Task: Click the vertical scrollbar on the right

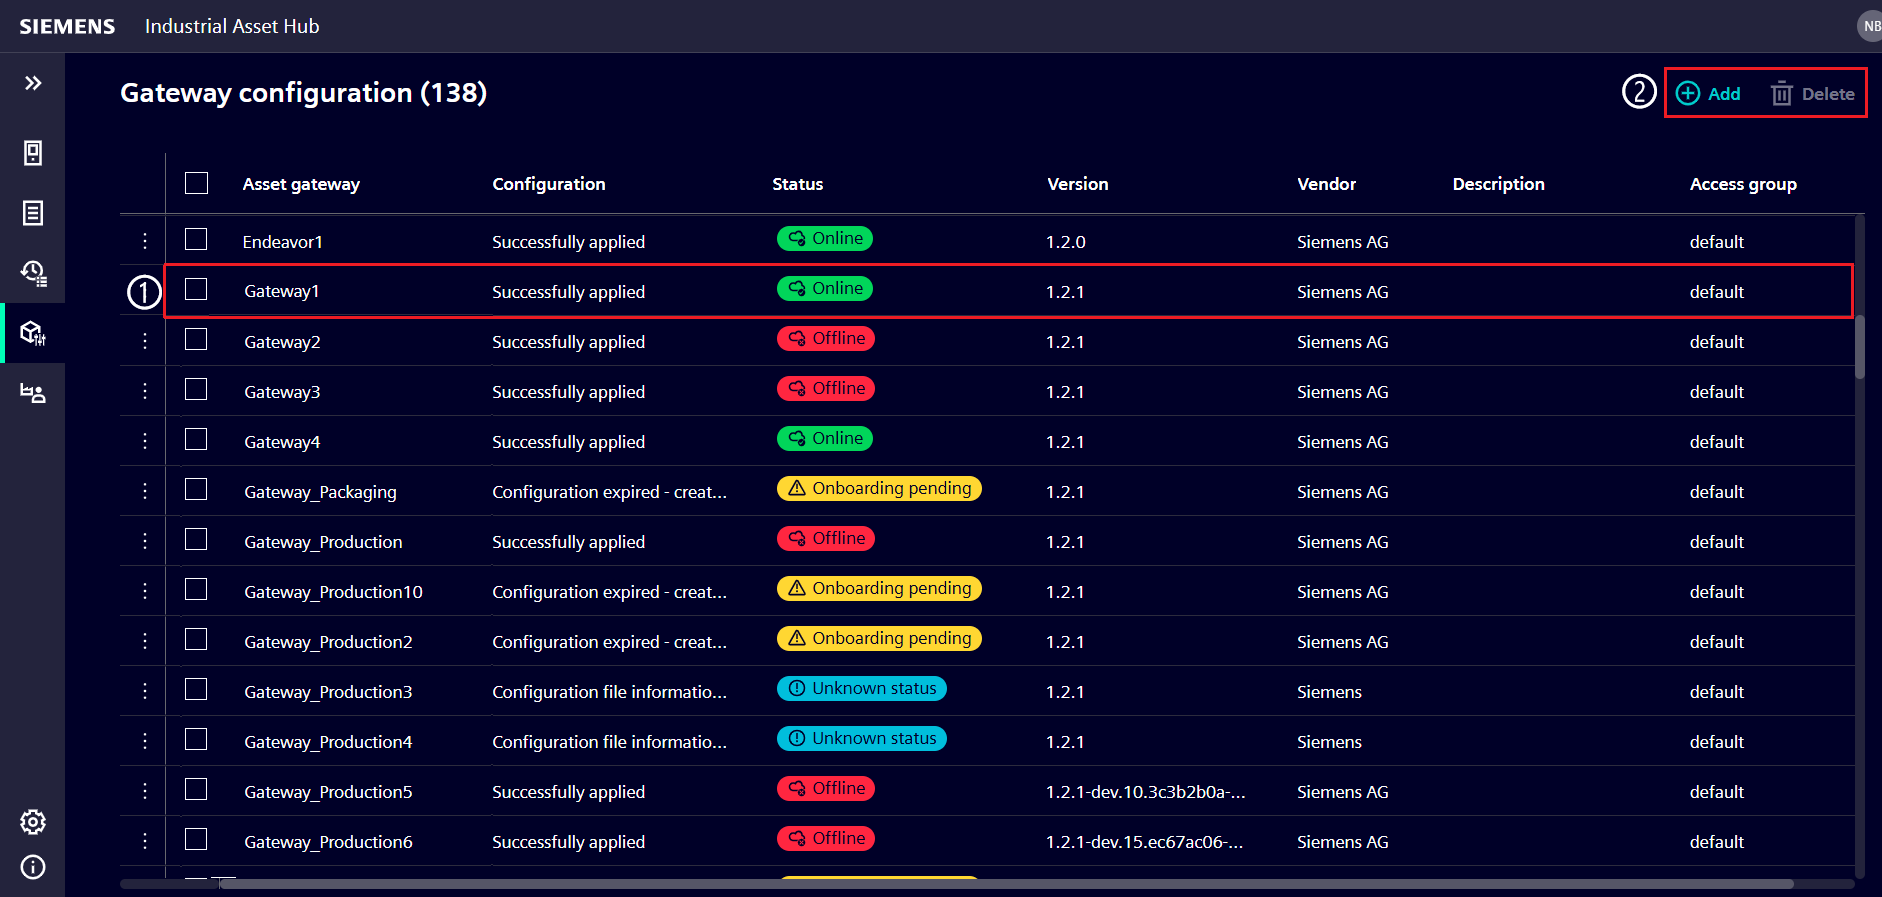Action: click(x=1859, y=347)
